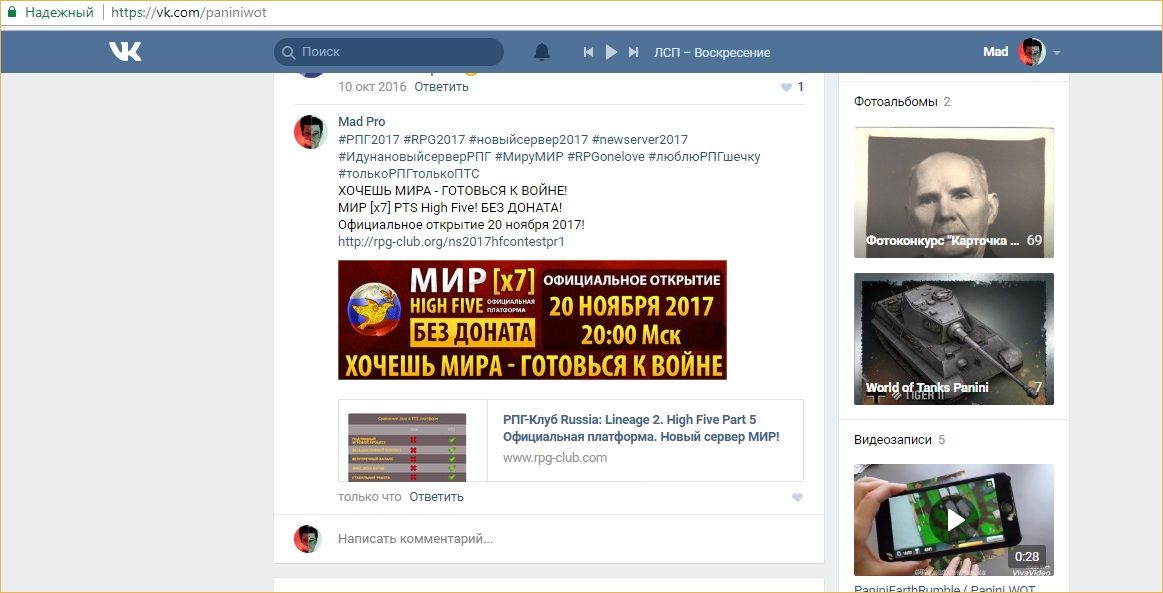Skip to next track in player
The width and height of the screenshot is (1163, 593).
coord(633,52)
